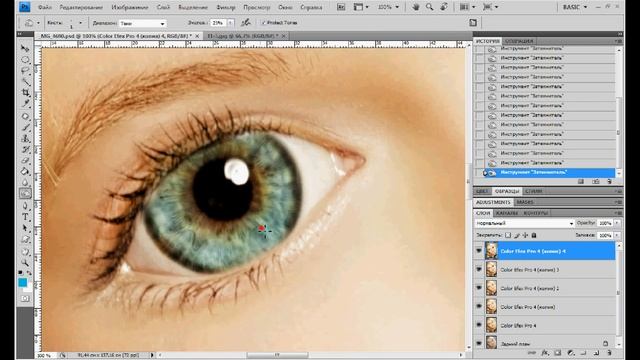Open the brush preset picker arrow
Screen dimensions: 640x360
click(x=80, y=23)
